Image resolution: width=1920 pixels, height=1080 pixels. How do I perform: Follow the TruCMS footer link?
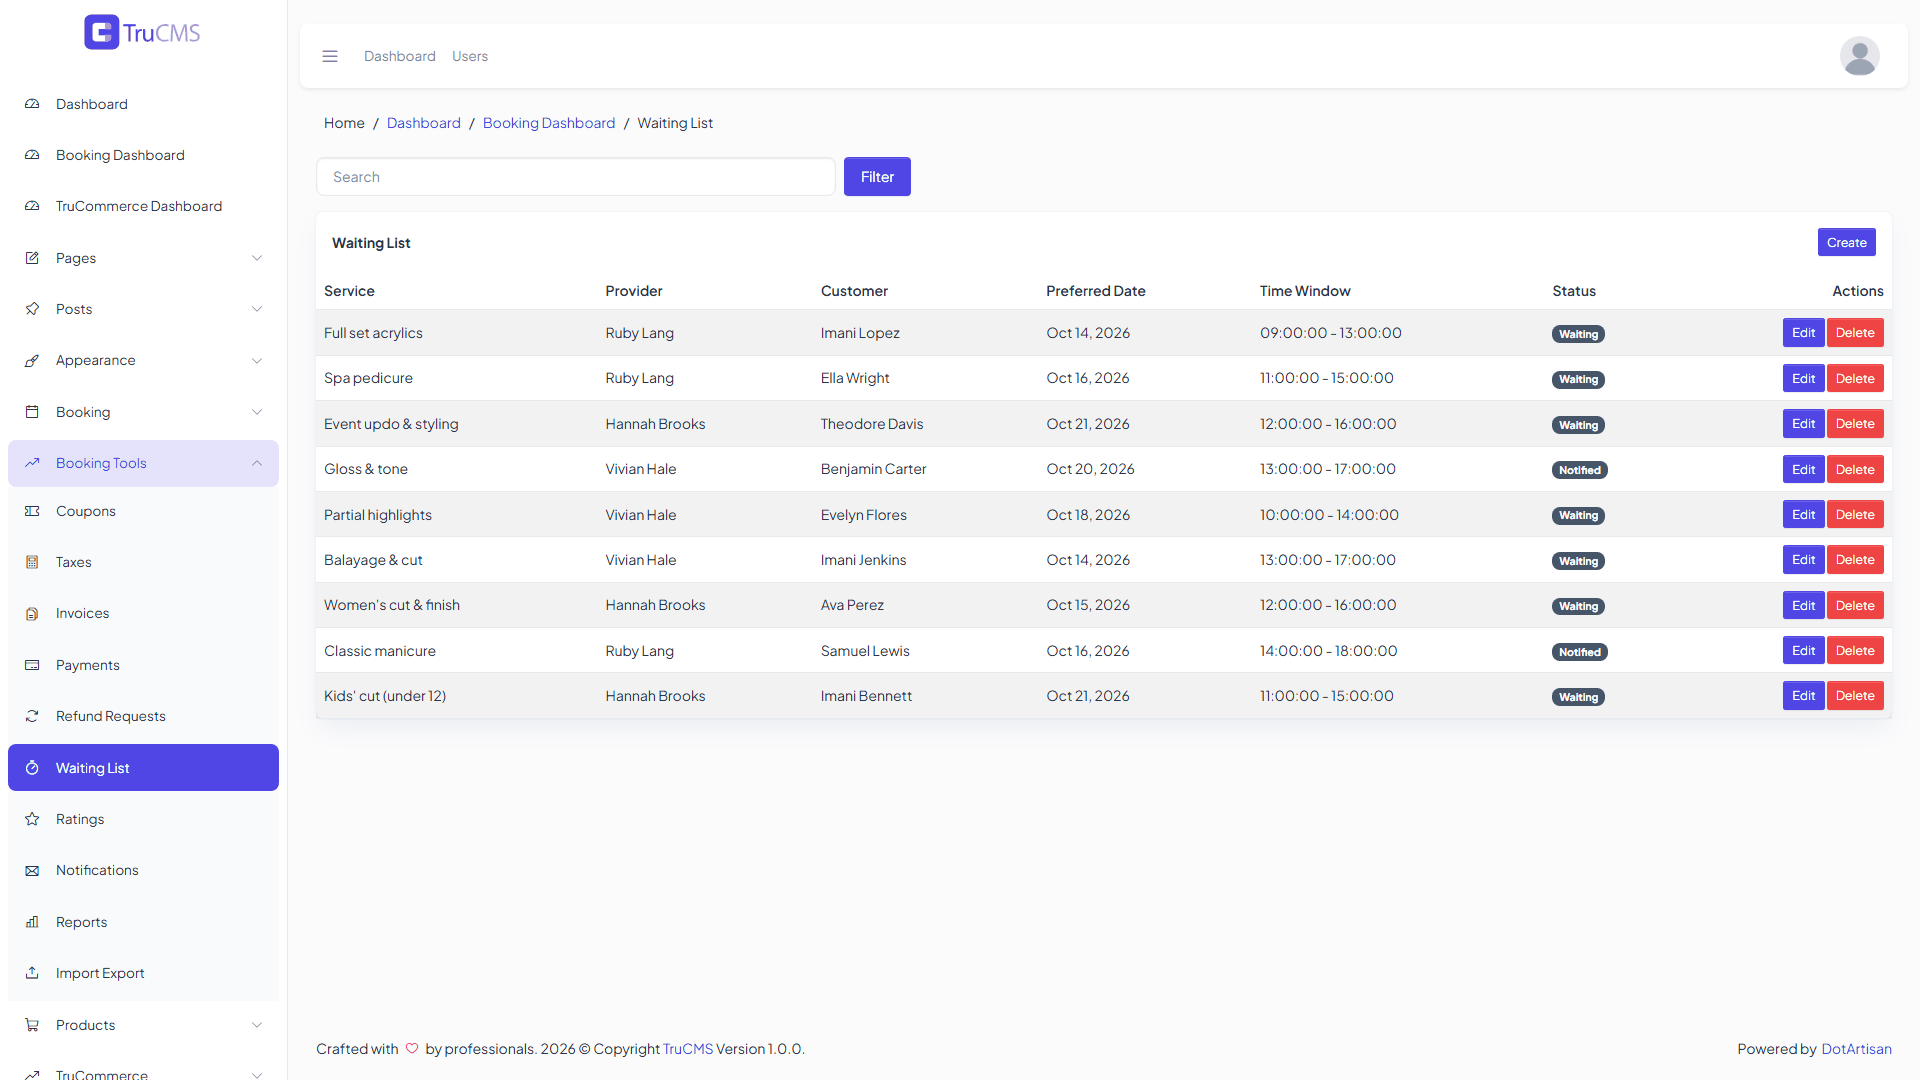[688, 1049]
